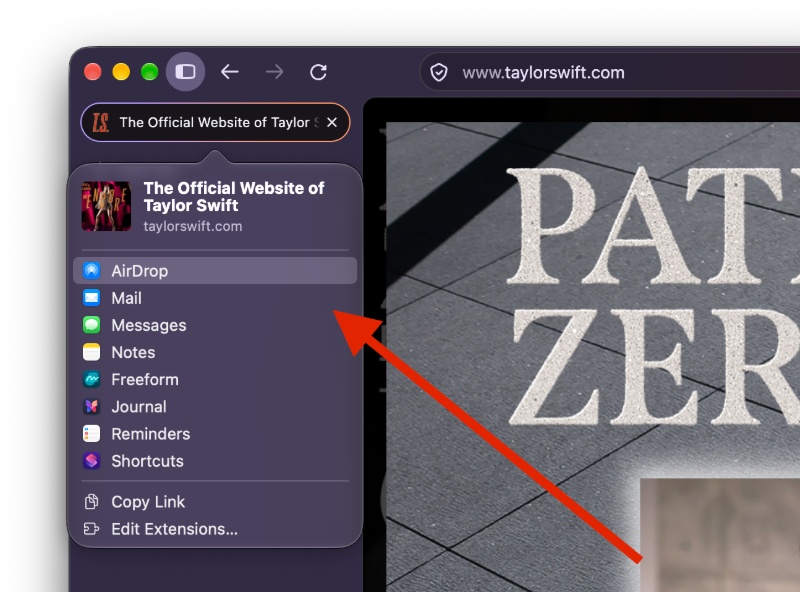
Task: Click the Mail envelope icon
Action: click(92, 298)
